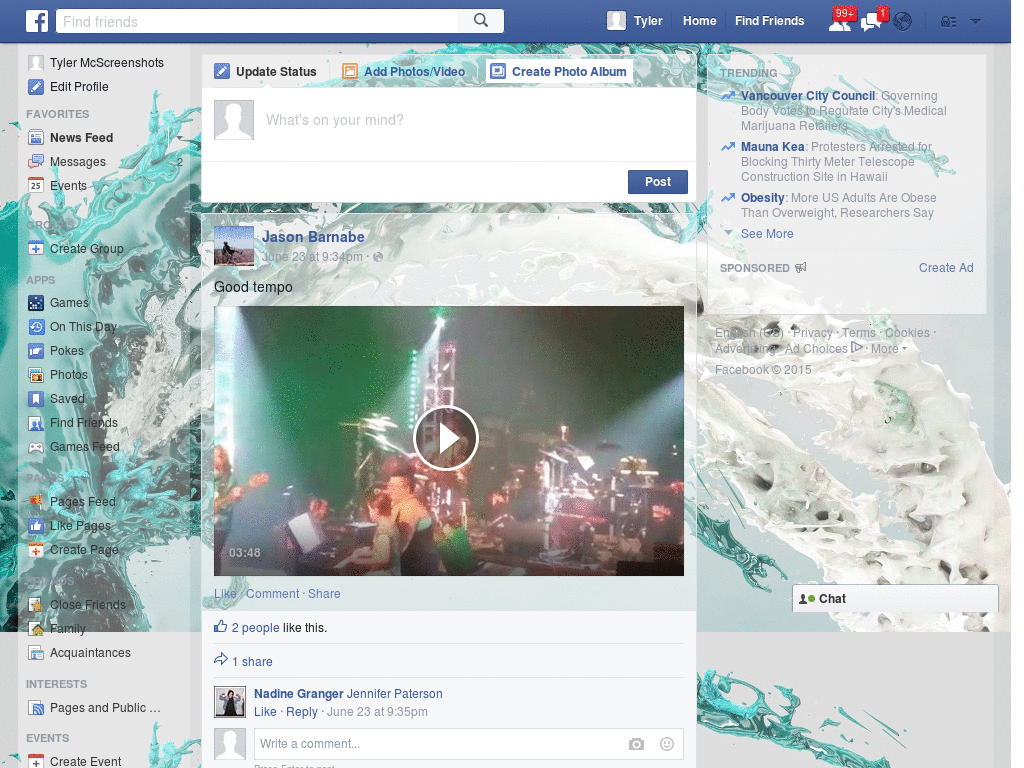The width and height of the screenshot is (1024, 768).
Task: Click the search magnifier button
Action: [481, 21]
